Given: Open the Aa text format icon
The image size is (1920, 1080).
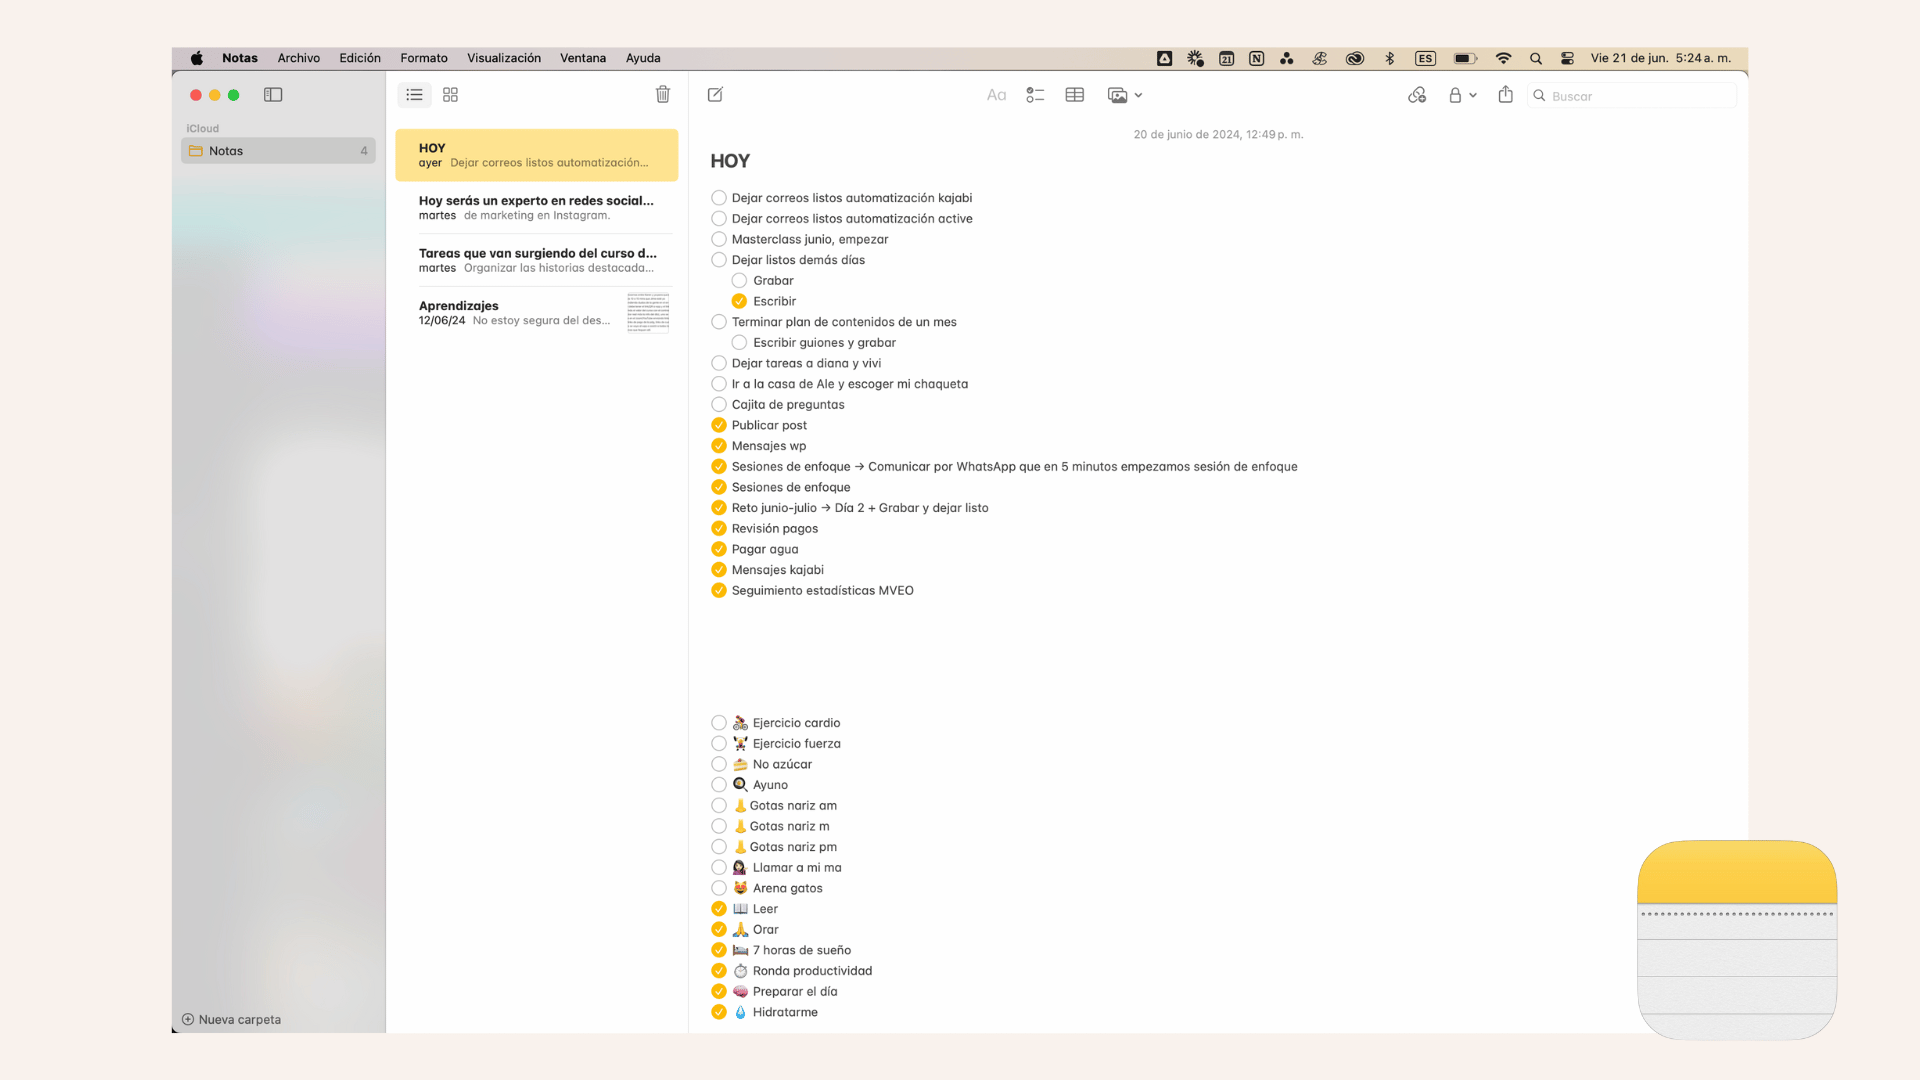Looking at the screenshot, I should 996,95.
